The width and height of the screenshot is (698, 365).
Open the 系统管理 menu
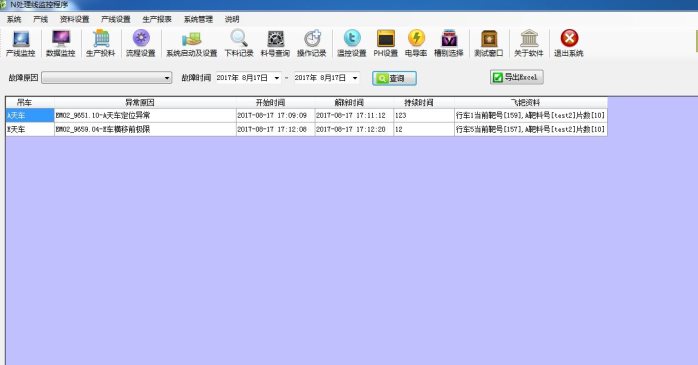coord(198,19)
